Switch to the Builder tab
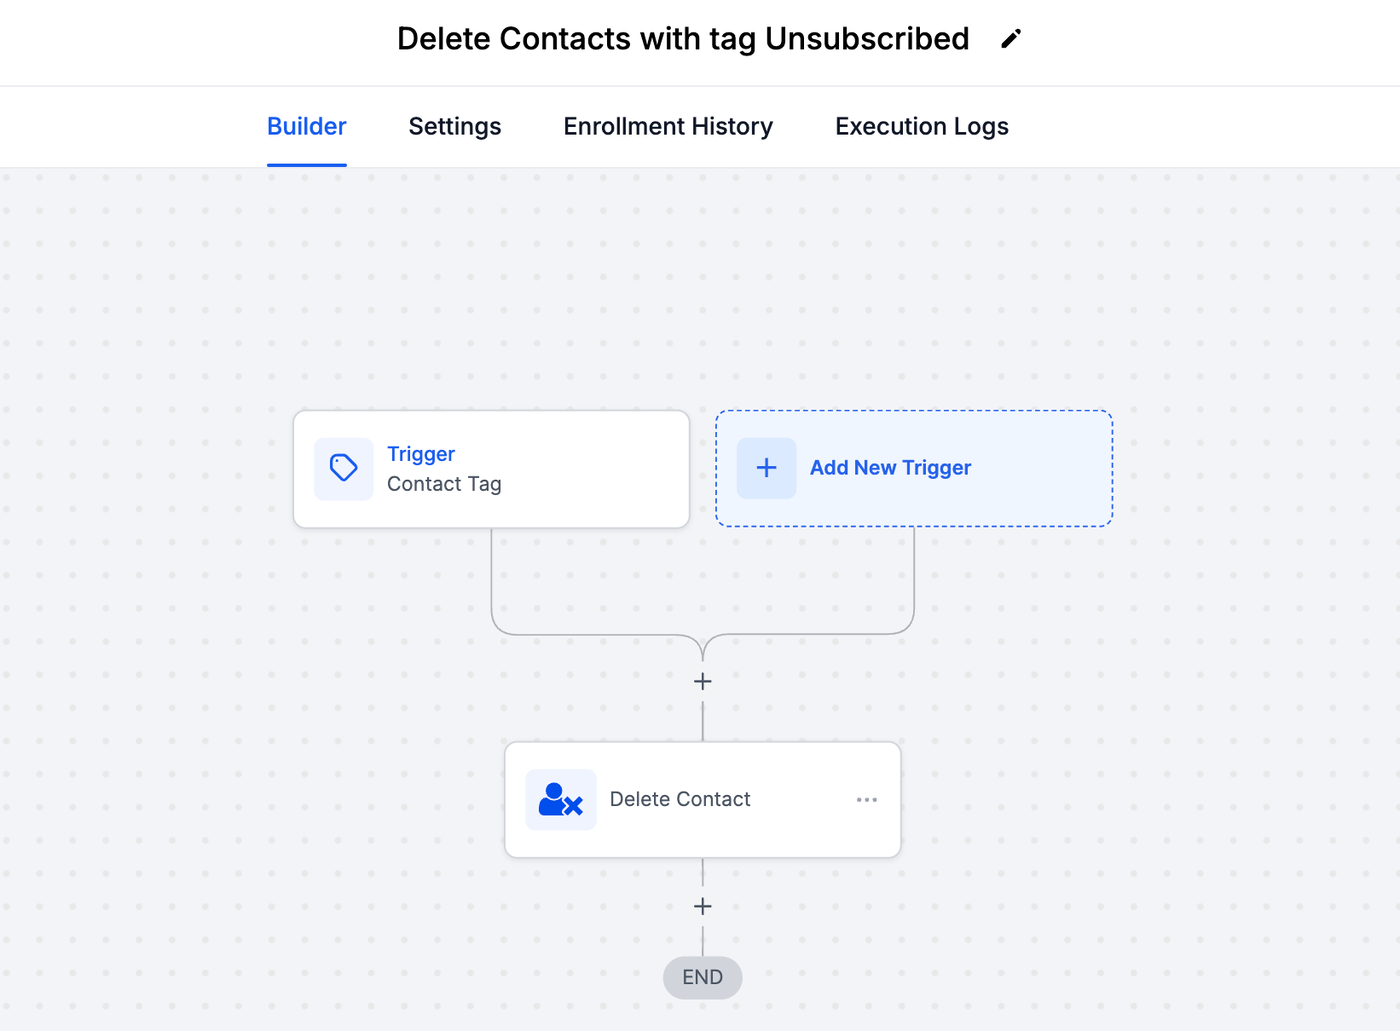The image size is (1400, 1031). tap(306, 127)
